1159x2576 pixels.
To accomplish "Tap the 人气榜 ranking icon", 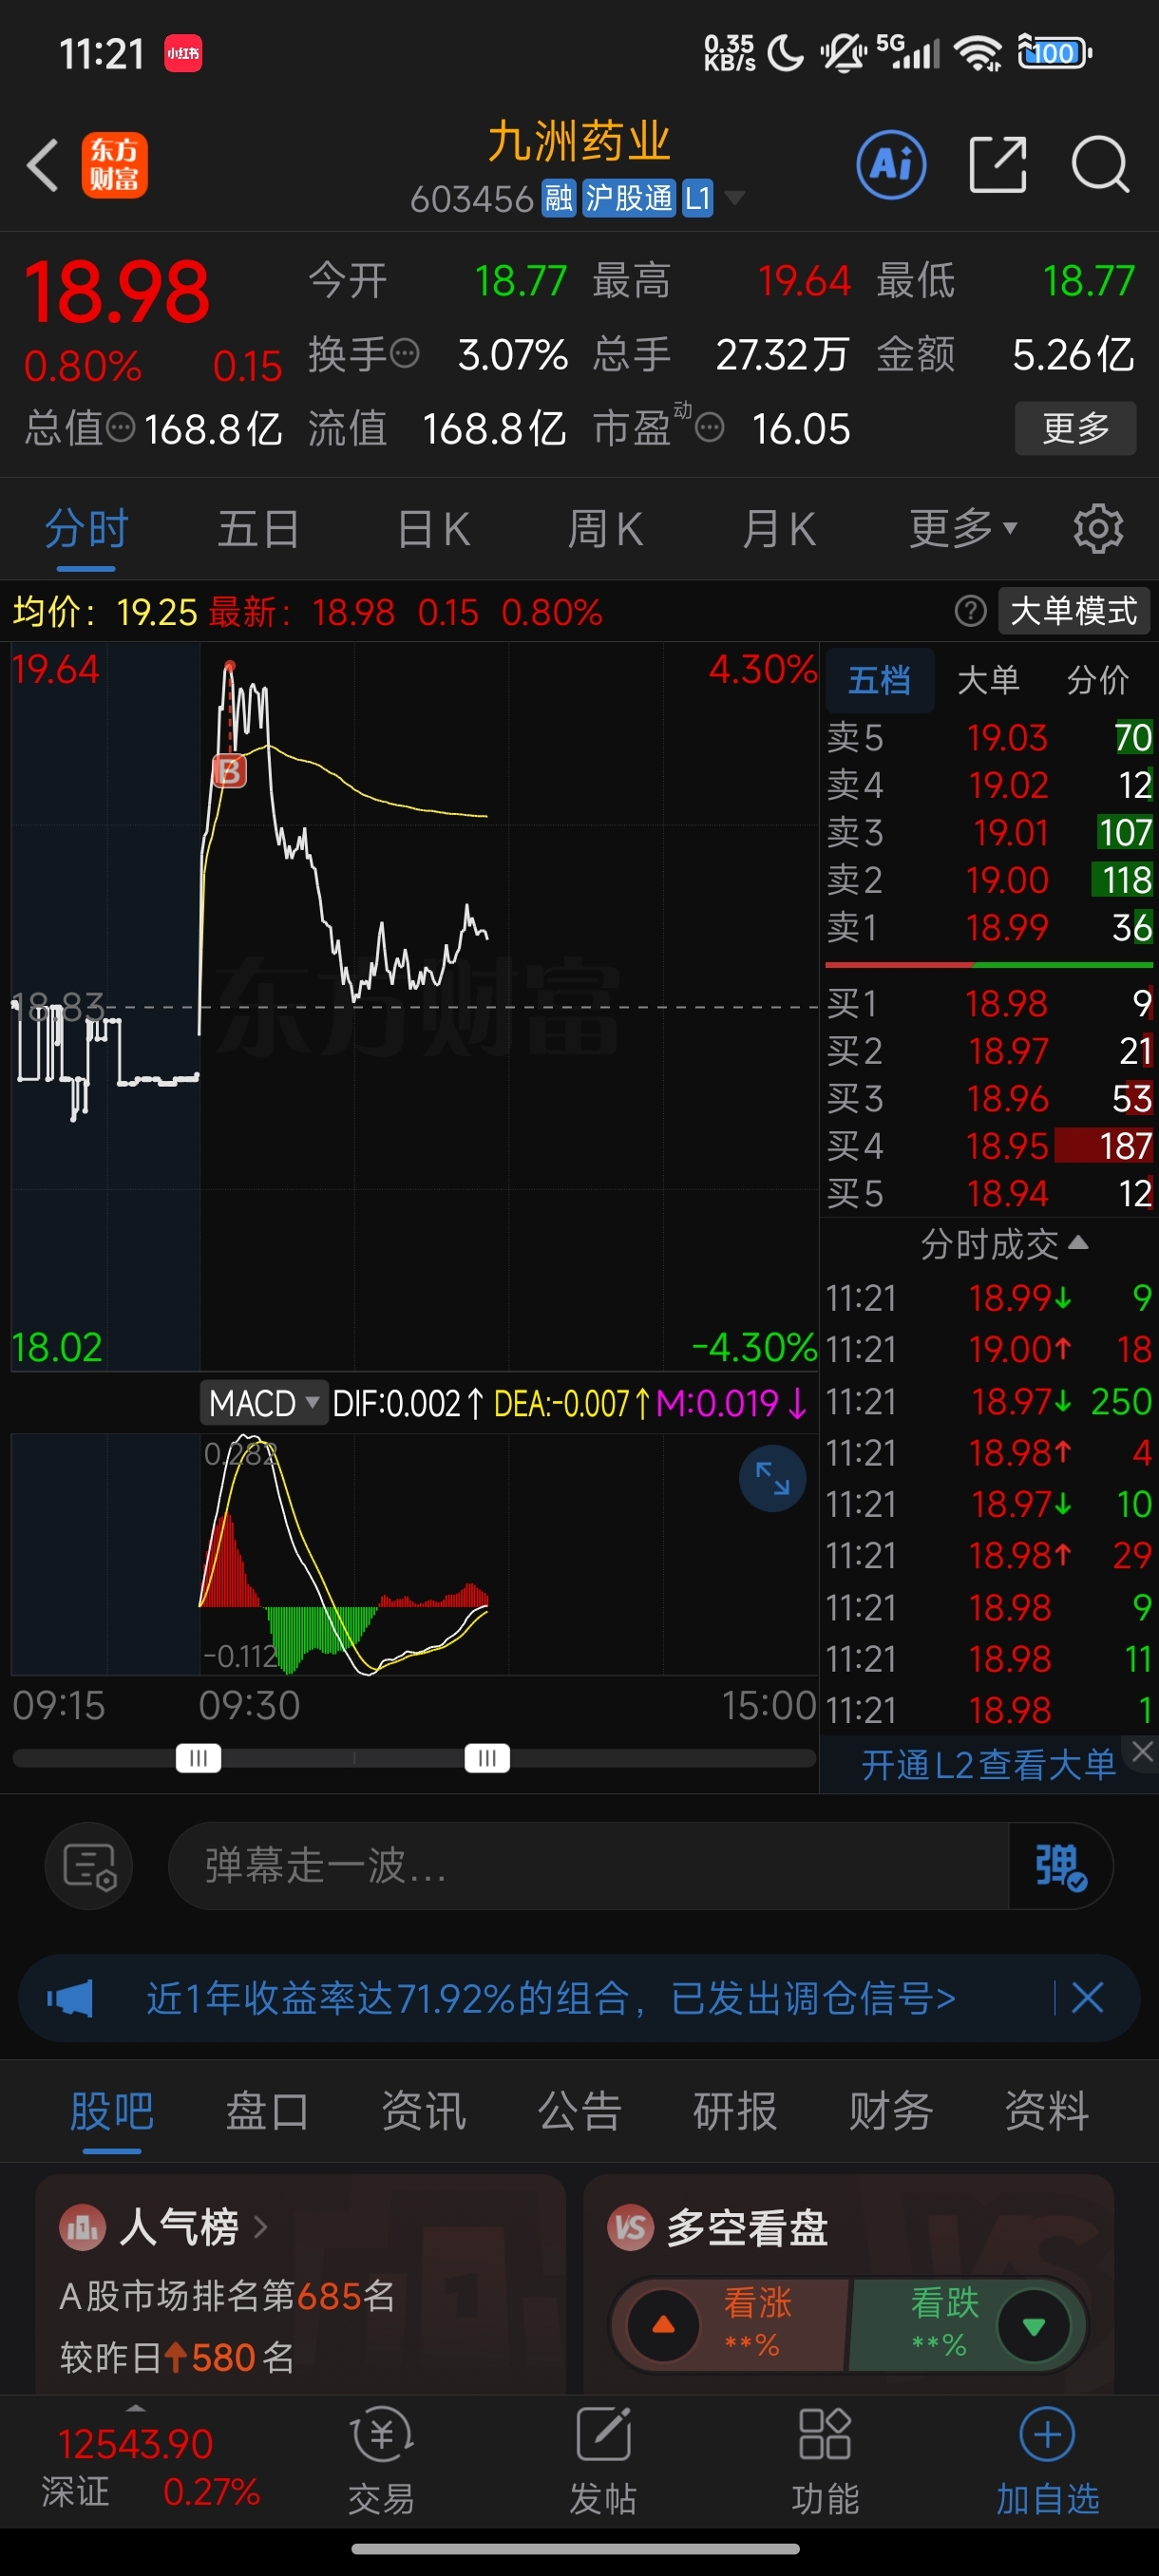I will 83,2227.
